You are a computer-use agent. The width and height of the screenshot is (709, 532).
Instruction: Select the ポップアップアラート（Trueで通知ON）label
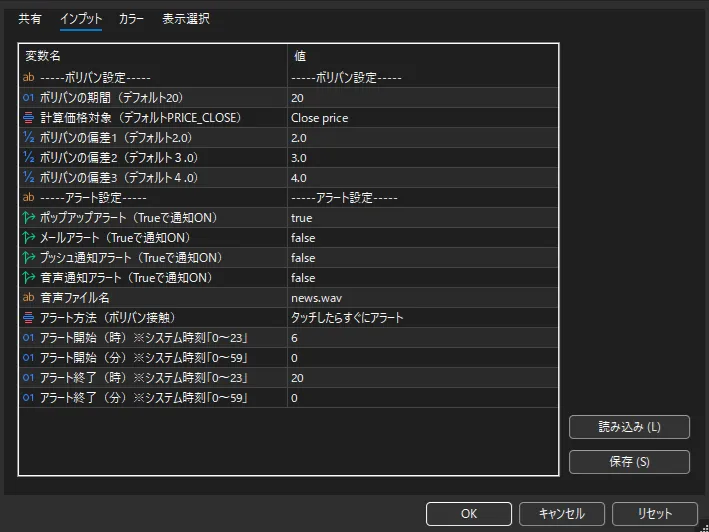click(x=129, y=217)
